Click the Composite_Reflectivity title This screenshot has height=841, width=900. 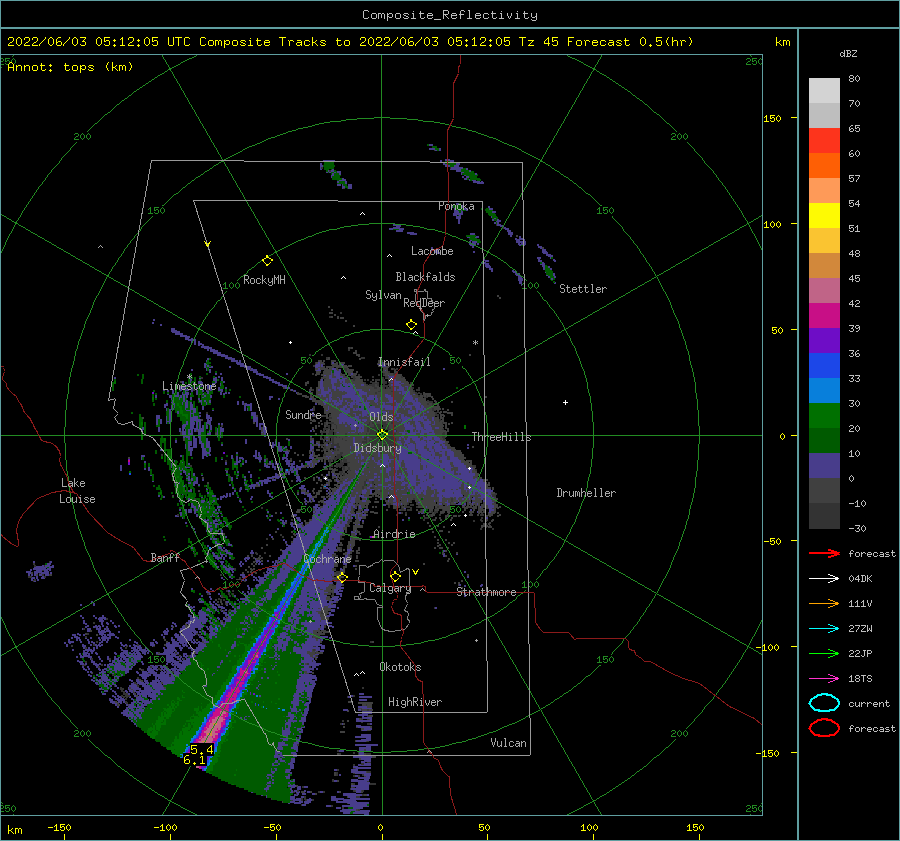pyautogui.click(x=450, y=15)
